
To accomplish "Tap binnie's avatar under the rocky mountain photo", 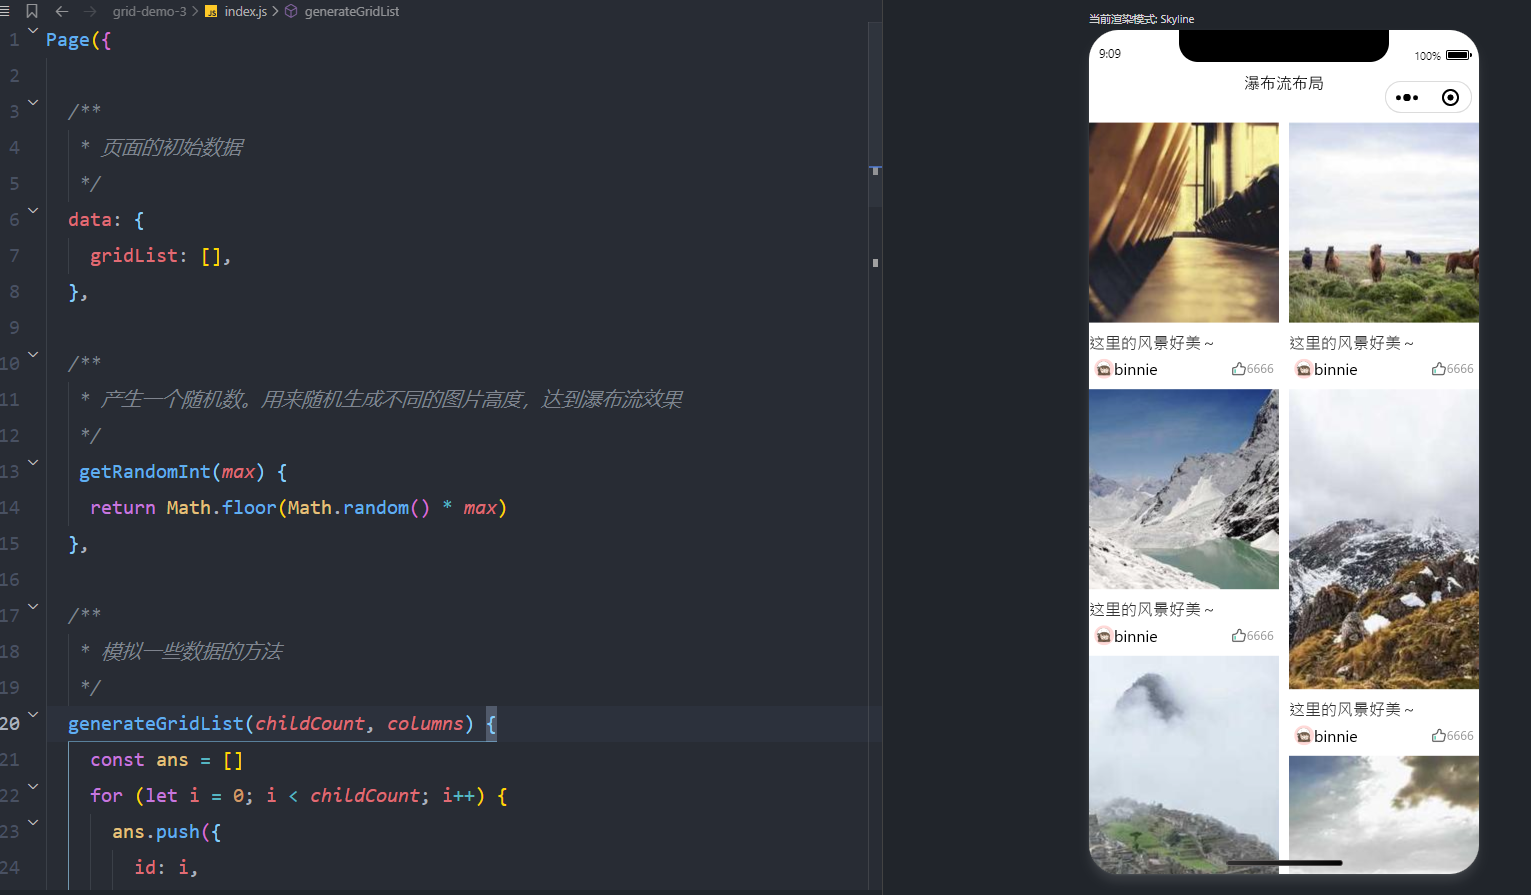I will point(1303,736).
